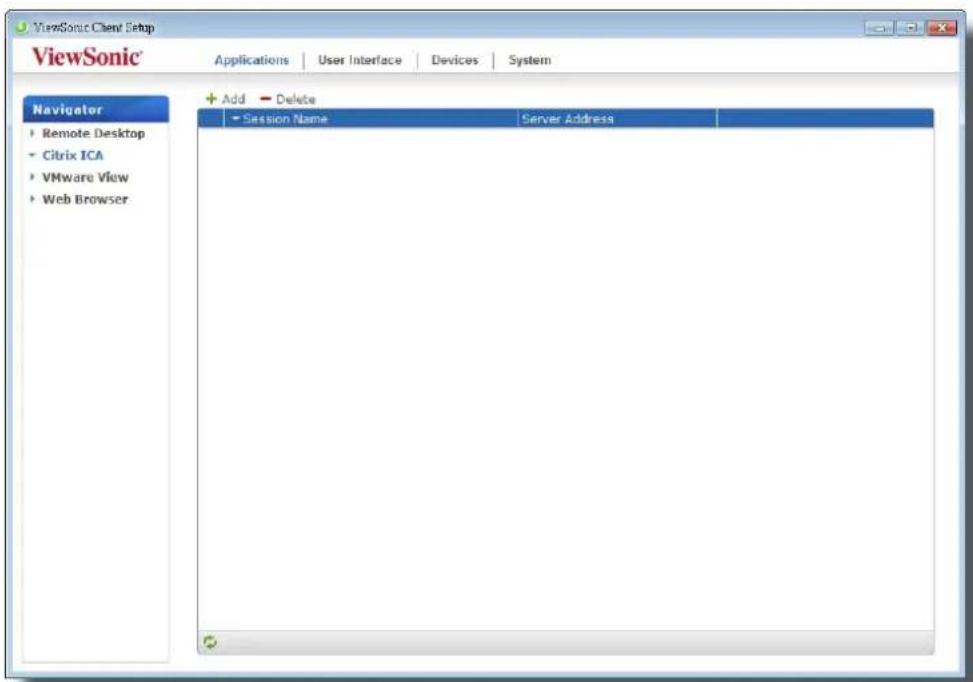This screenshot has width=973, height=682.
Task: Maximize the ViewSonic Client Setup window
Action: (911, 28)
